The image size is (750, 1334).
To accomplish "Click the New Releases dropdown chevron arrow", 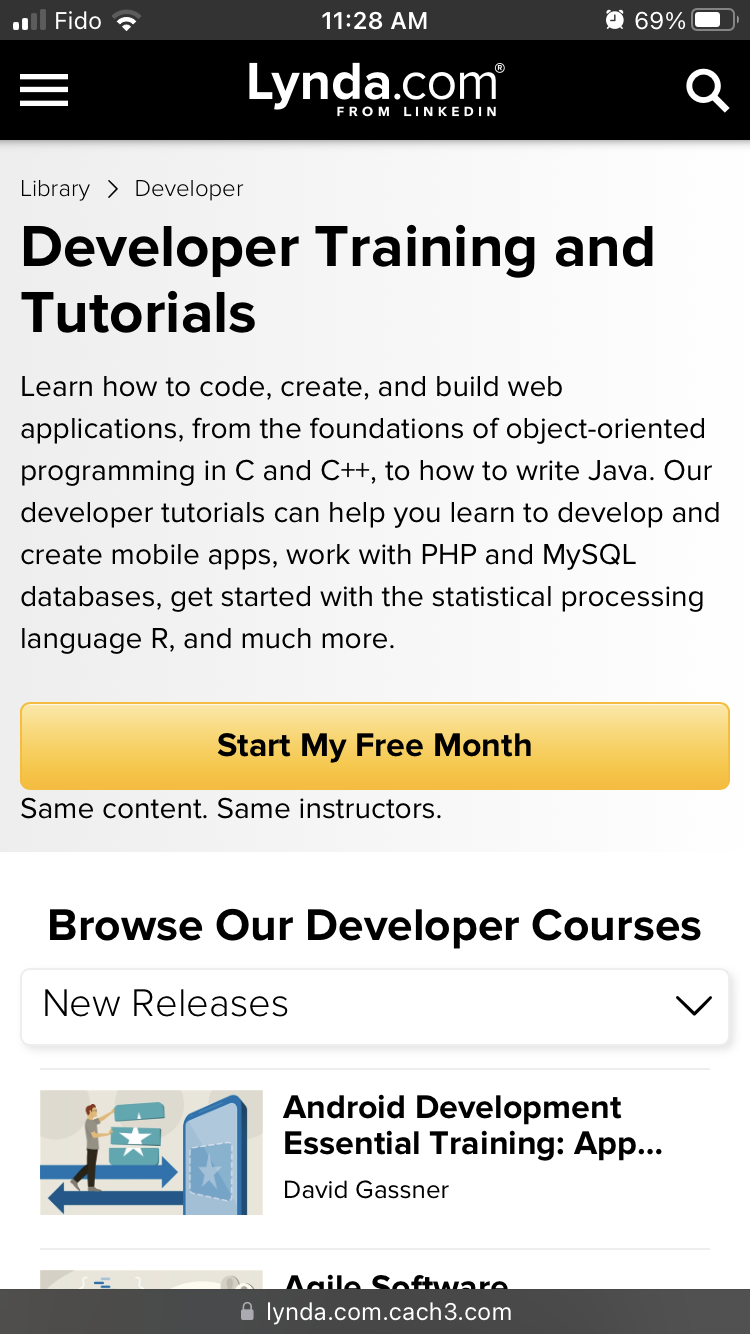I will (693, 1006).
